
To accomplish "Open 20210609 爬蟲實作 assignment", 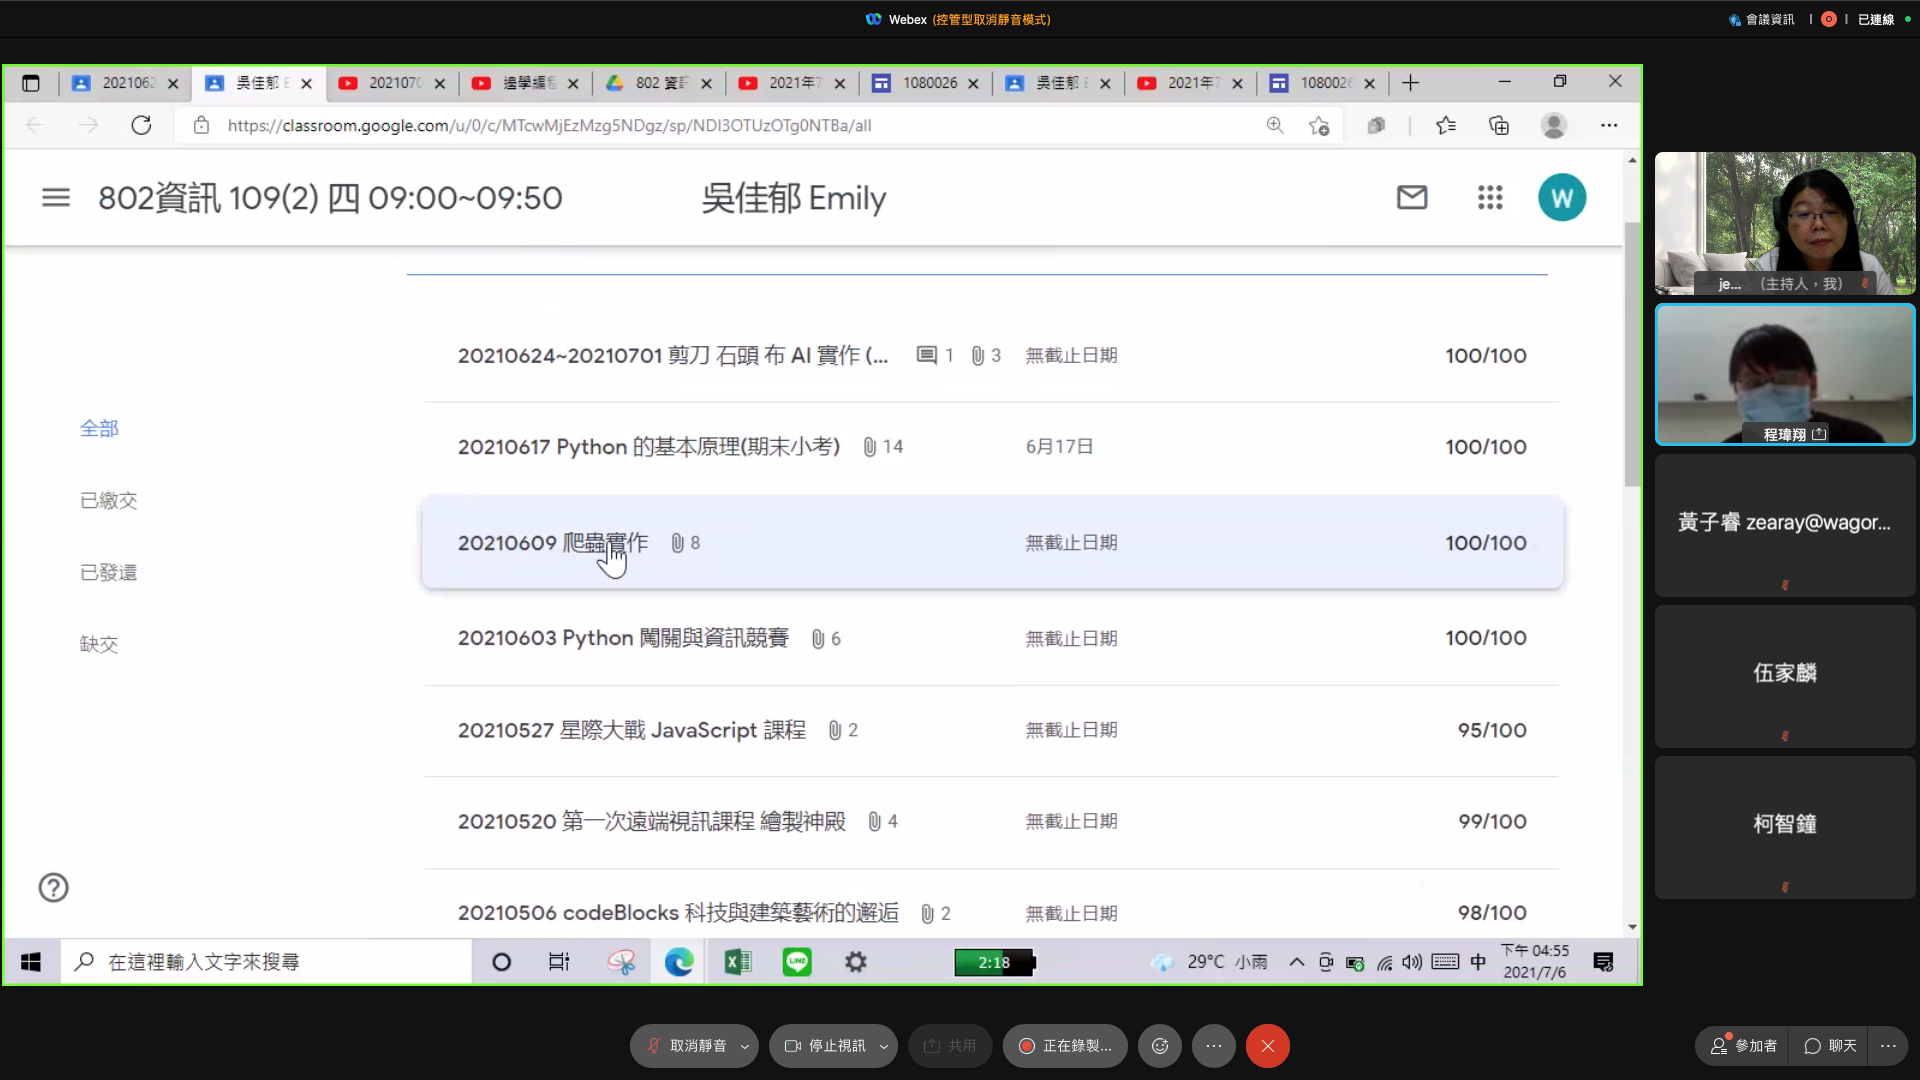I will coord(553,543).
